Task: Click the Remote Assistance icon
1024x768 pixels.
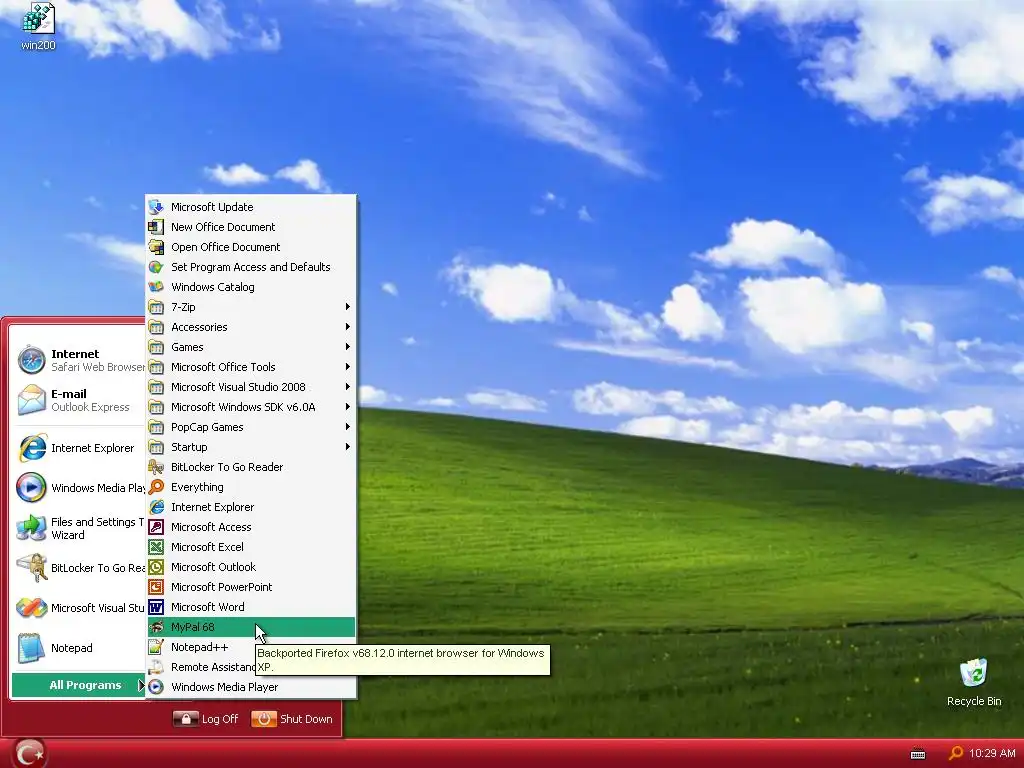Action: tap(156, 667)
